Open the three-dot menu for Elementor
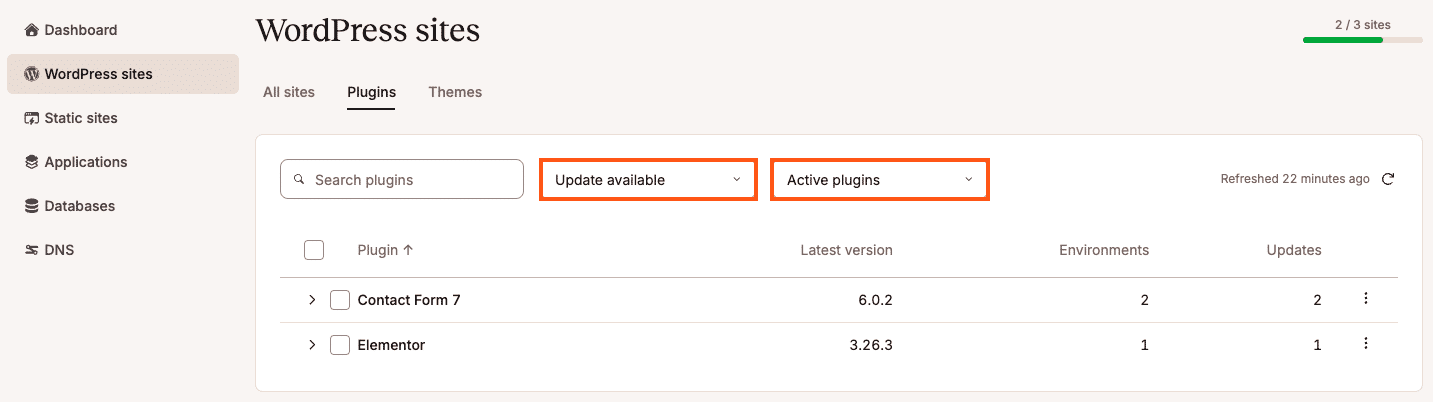 click(1366, 343)
